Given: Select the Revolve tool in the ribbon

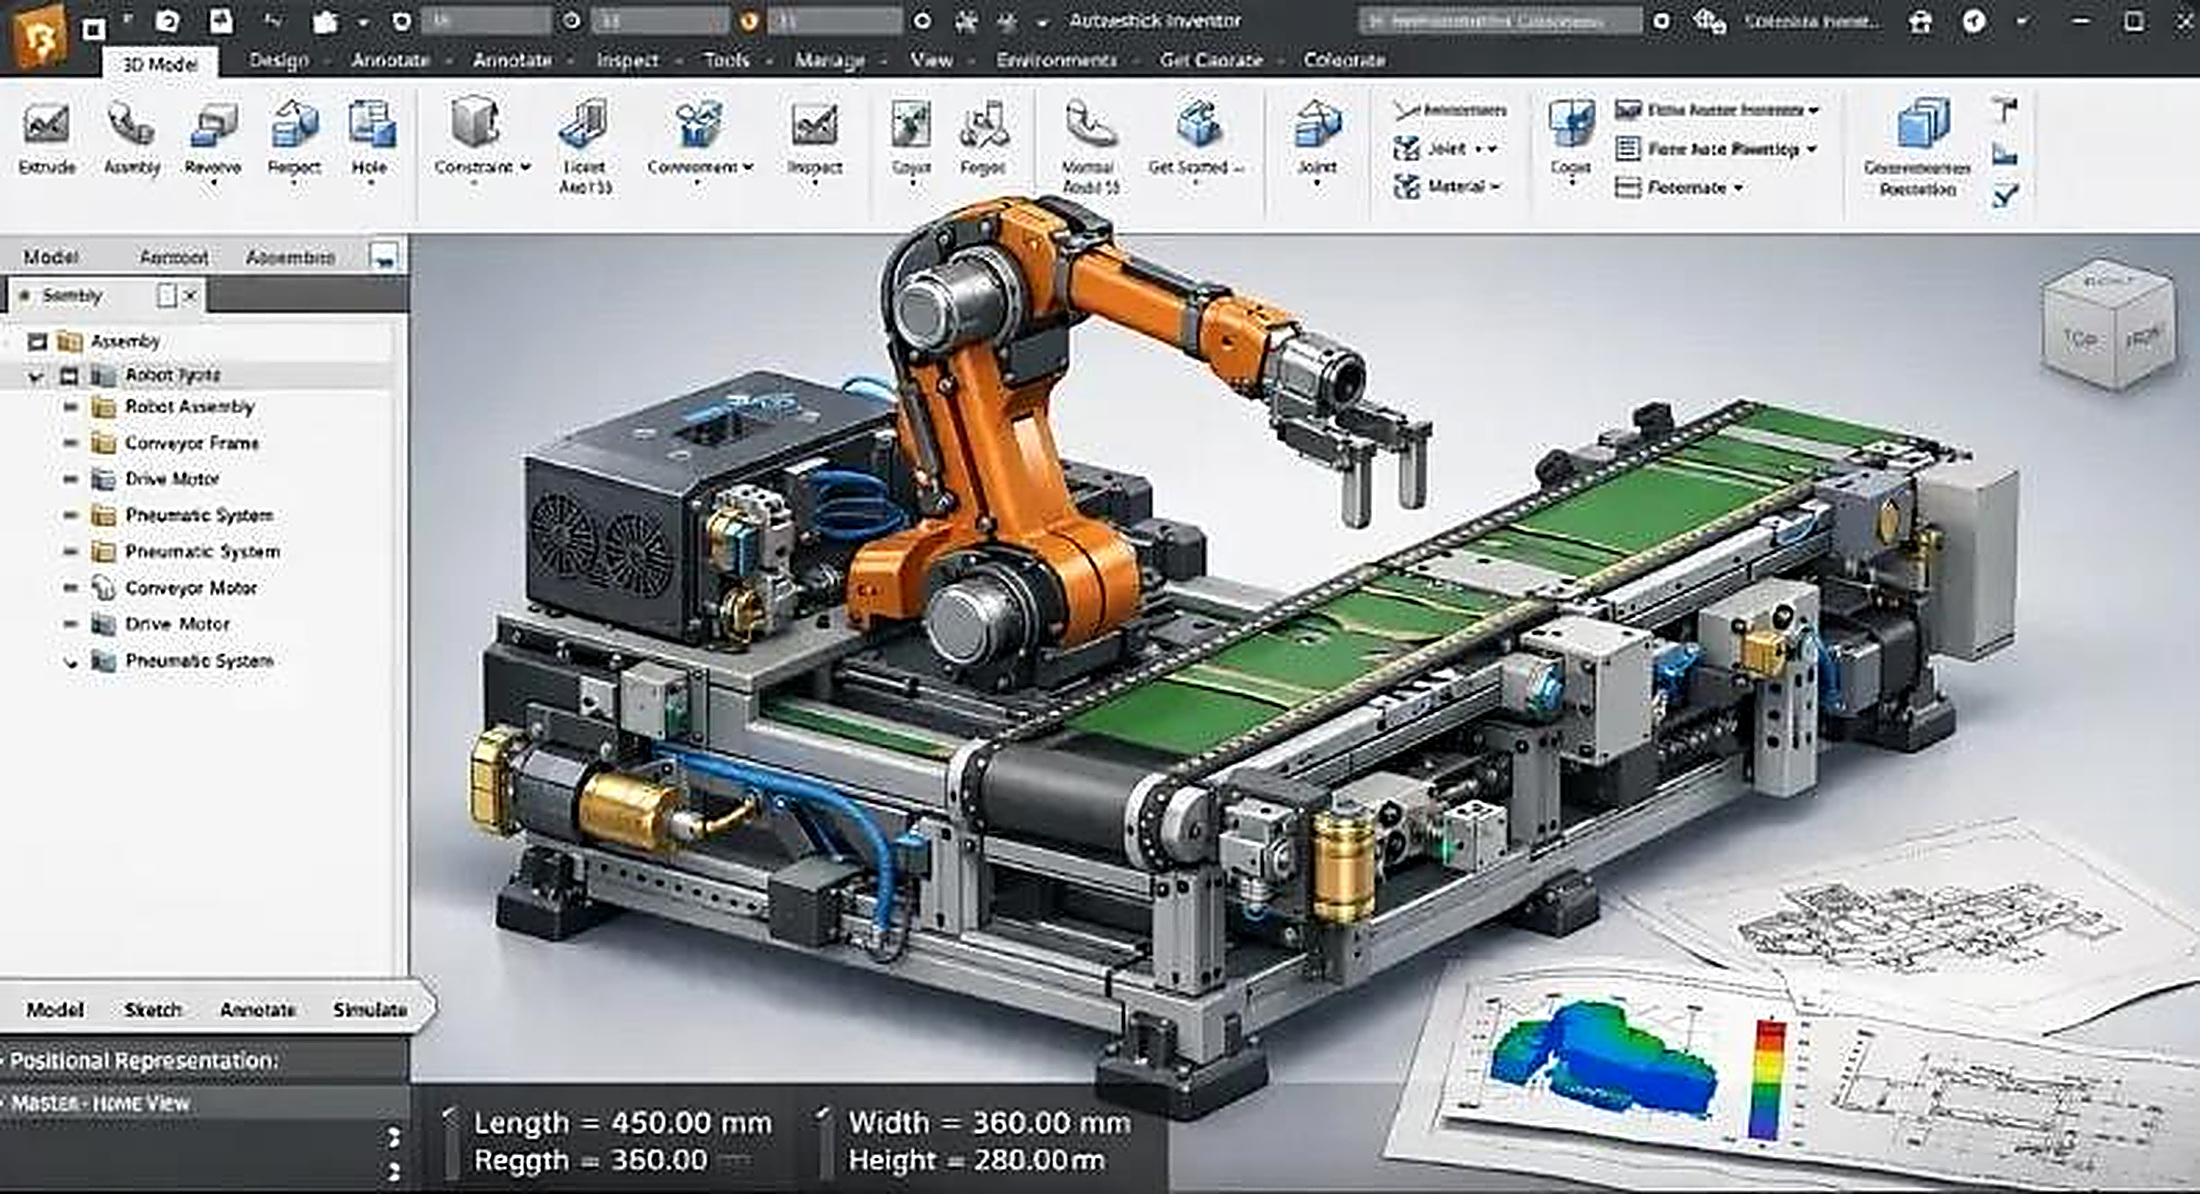Looking at the screenshot, I should click(213, 139).
